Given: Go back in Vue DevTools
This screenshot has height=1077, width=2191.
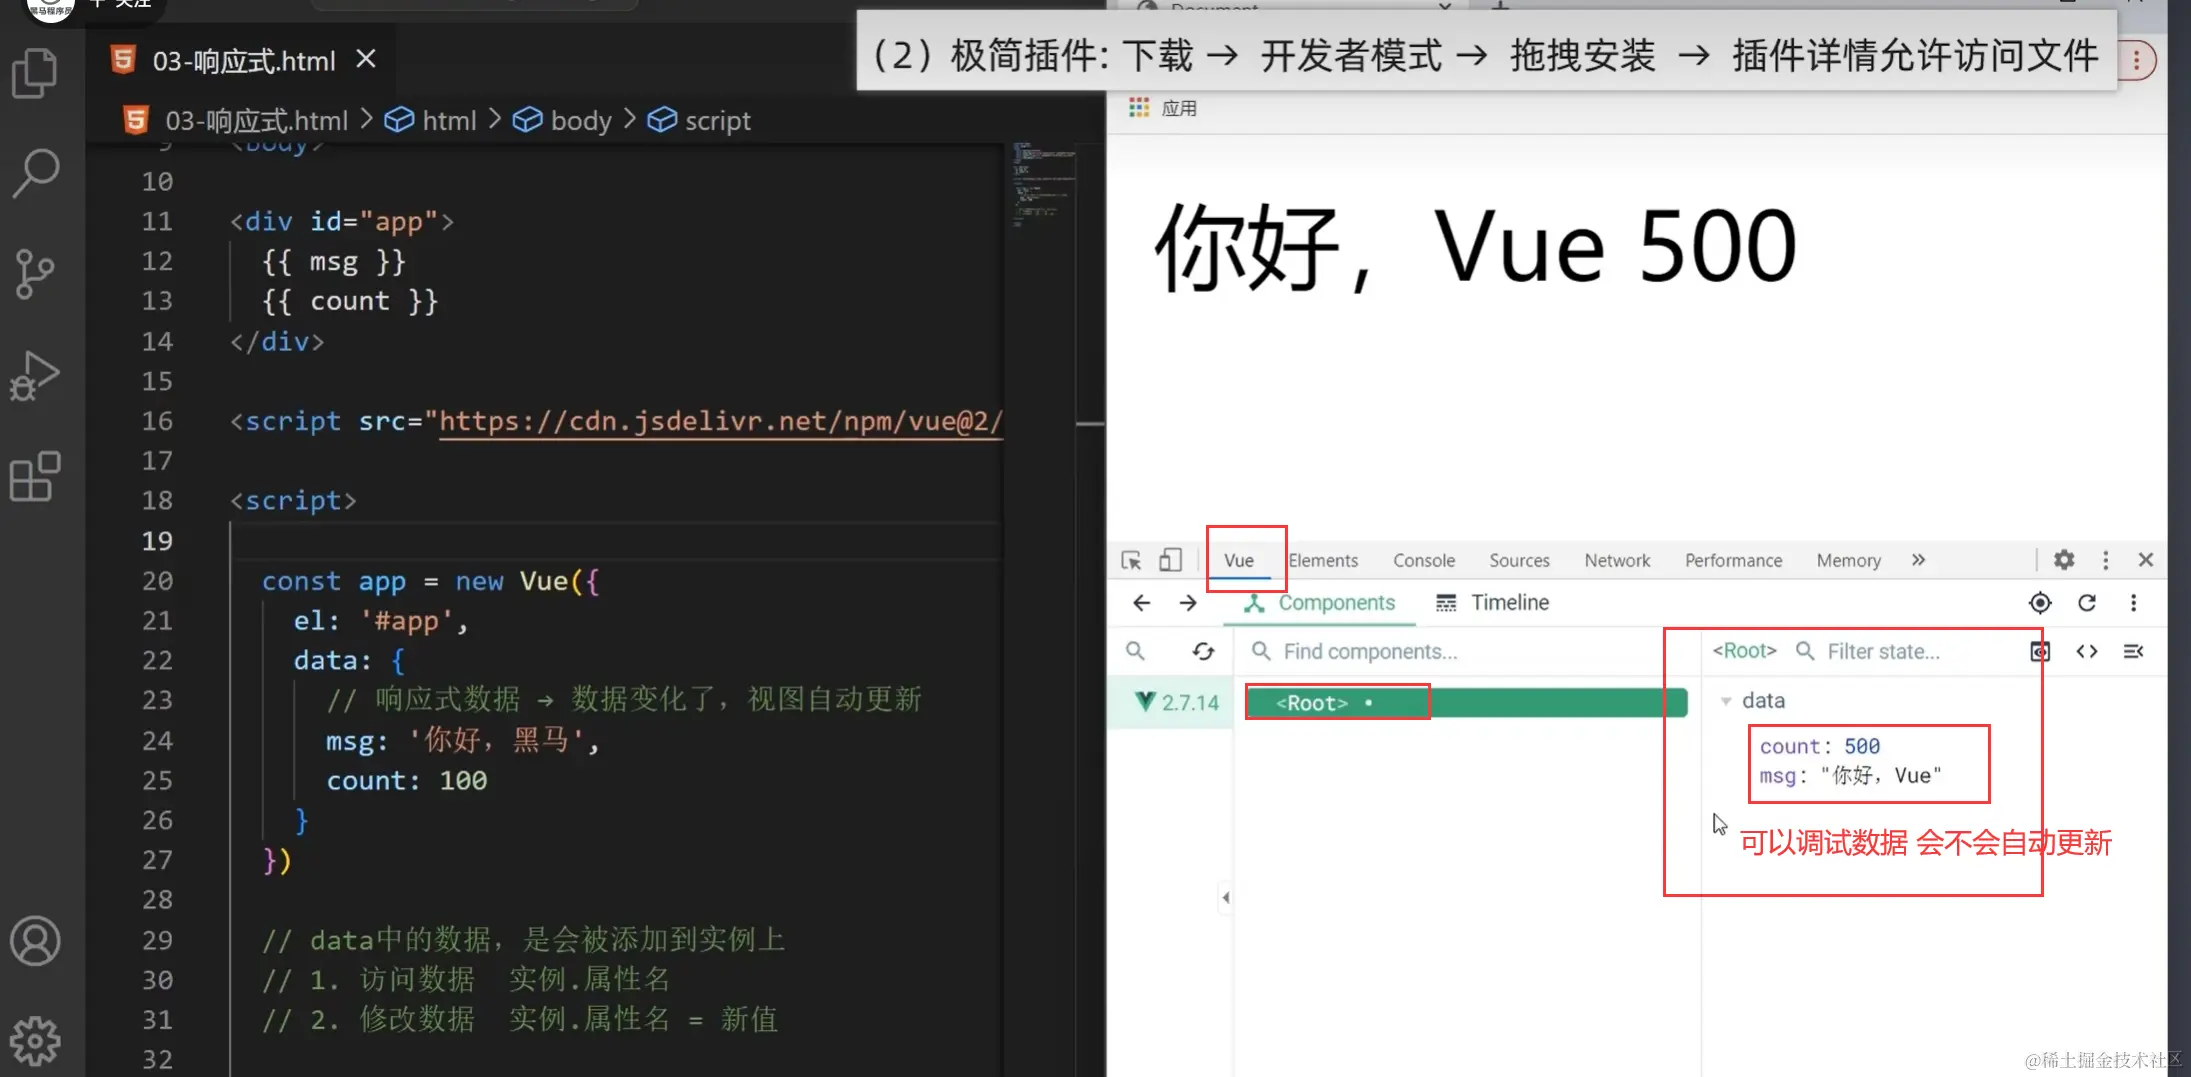Looking at the screenshot, I should [1141, 602].
